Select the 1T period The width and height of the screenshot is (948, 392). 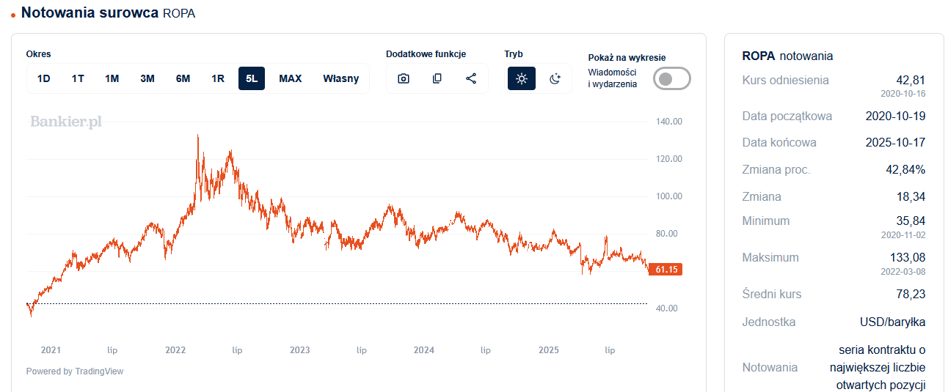pyautogui.click(x=78, y=79)
